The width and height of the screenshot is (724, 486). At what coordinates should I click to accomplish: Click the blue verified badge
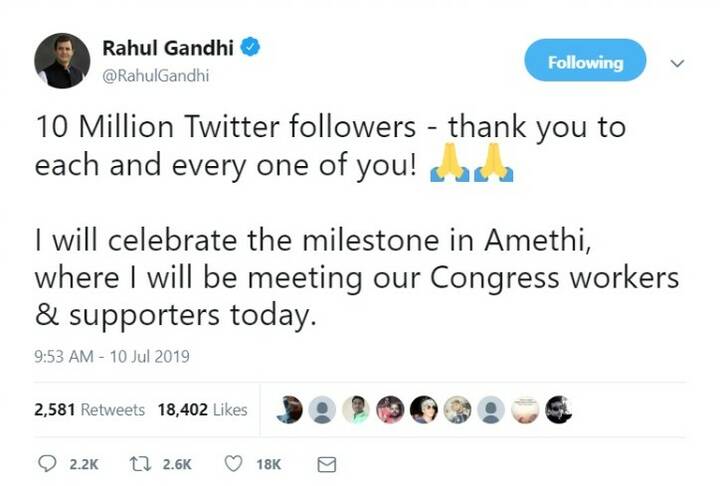tap(253, 49)
